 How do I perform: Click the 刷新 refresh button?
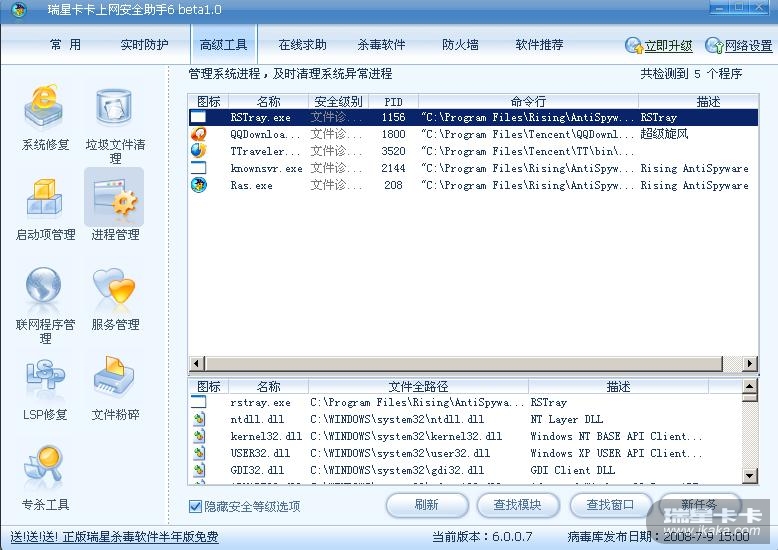[427, 505]
